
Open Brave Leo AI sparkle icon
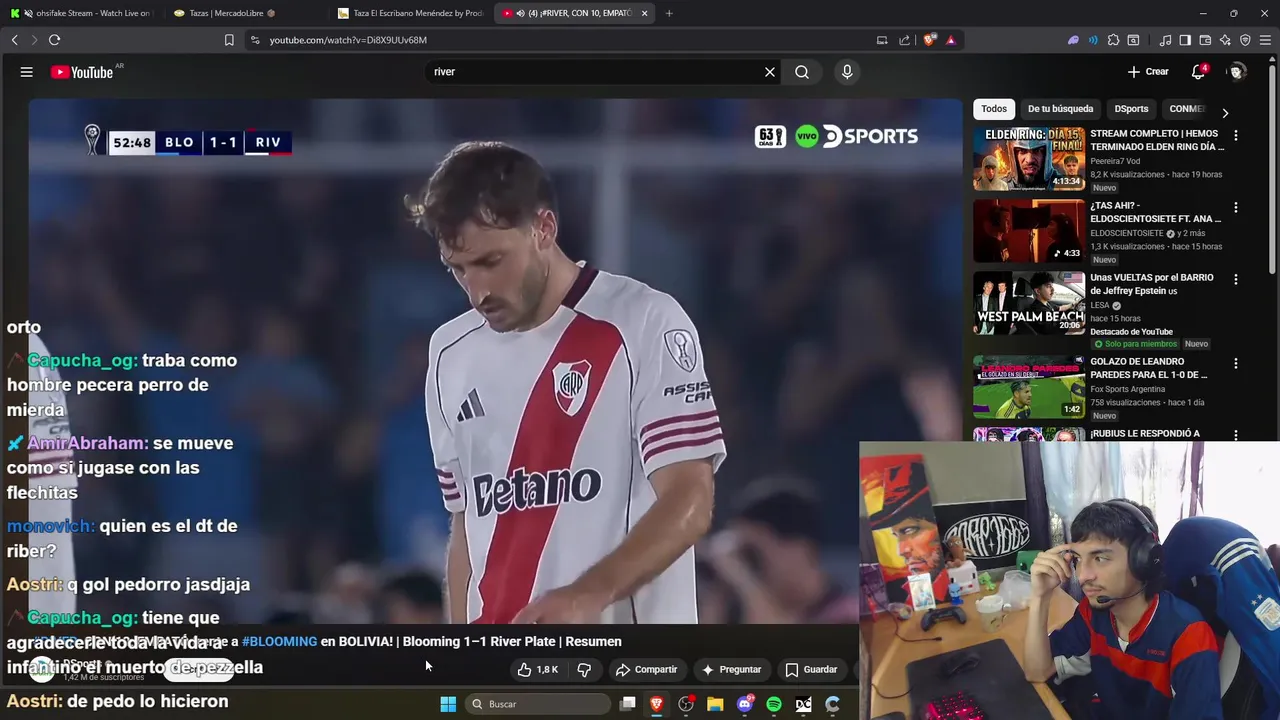1225,40
